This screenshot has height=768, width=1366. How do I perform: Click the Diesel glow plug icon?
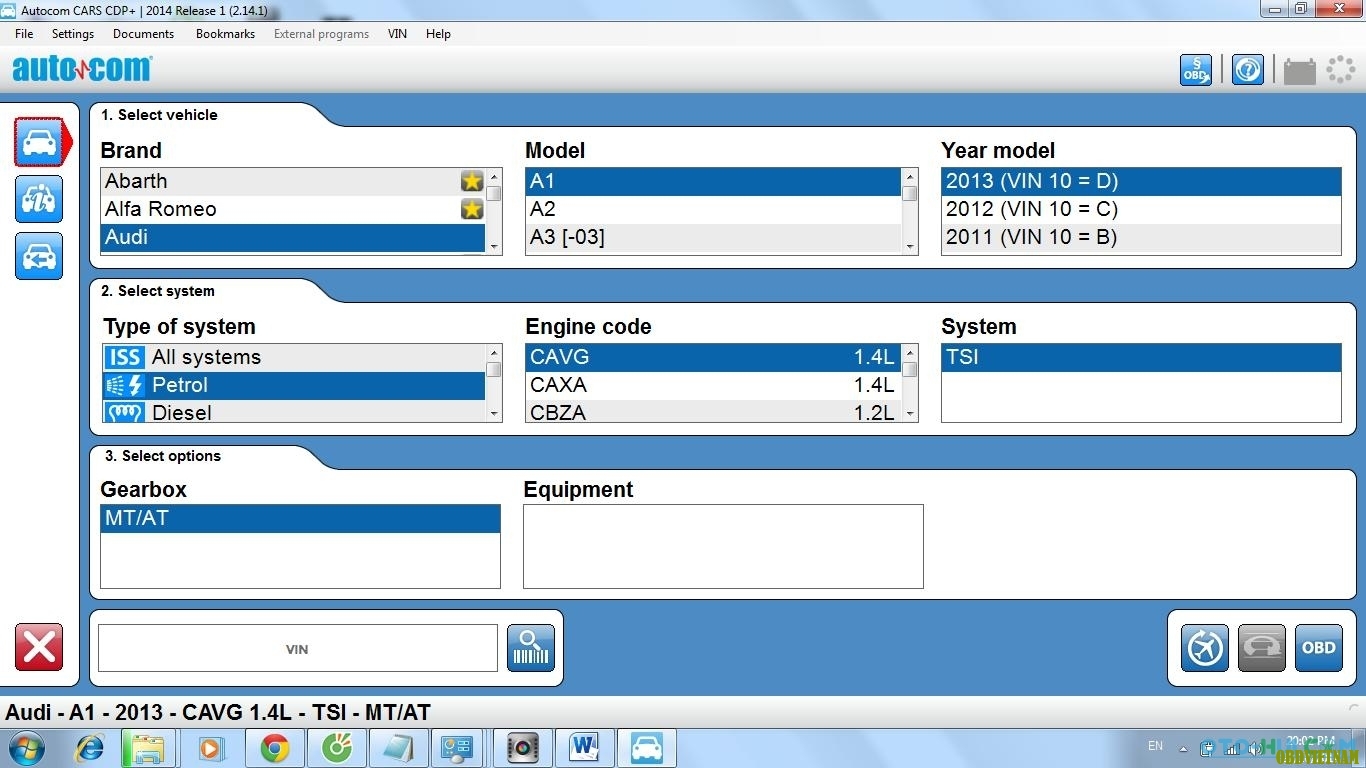coord(125,412)
